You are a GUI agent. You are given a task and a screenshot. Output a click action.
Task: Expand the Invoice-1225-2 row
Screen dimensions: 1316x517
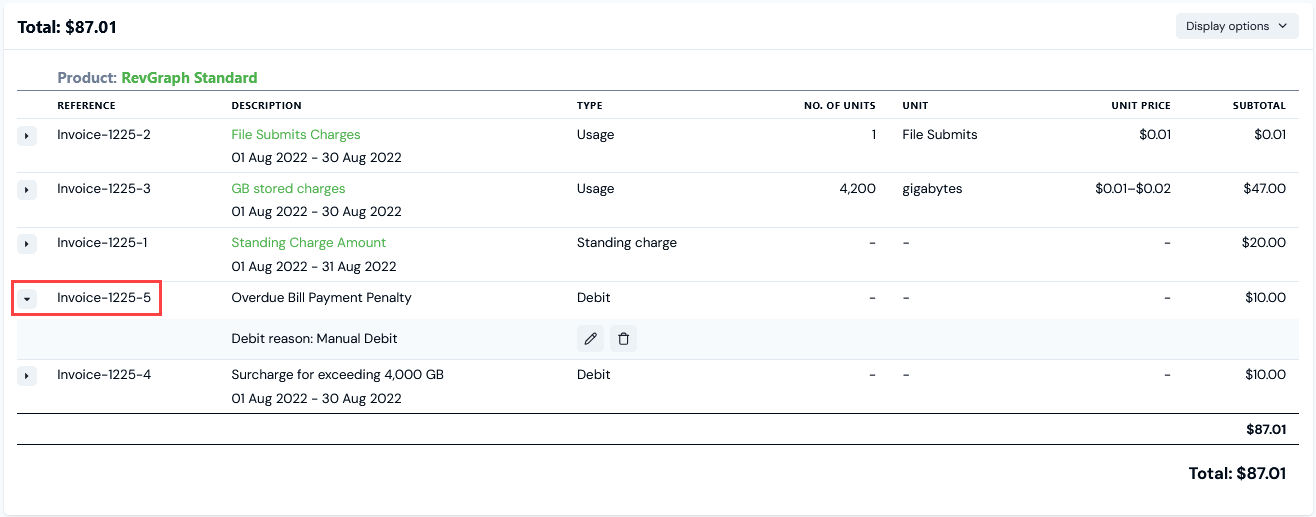27,135
